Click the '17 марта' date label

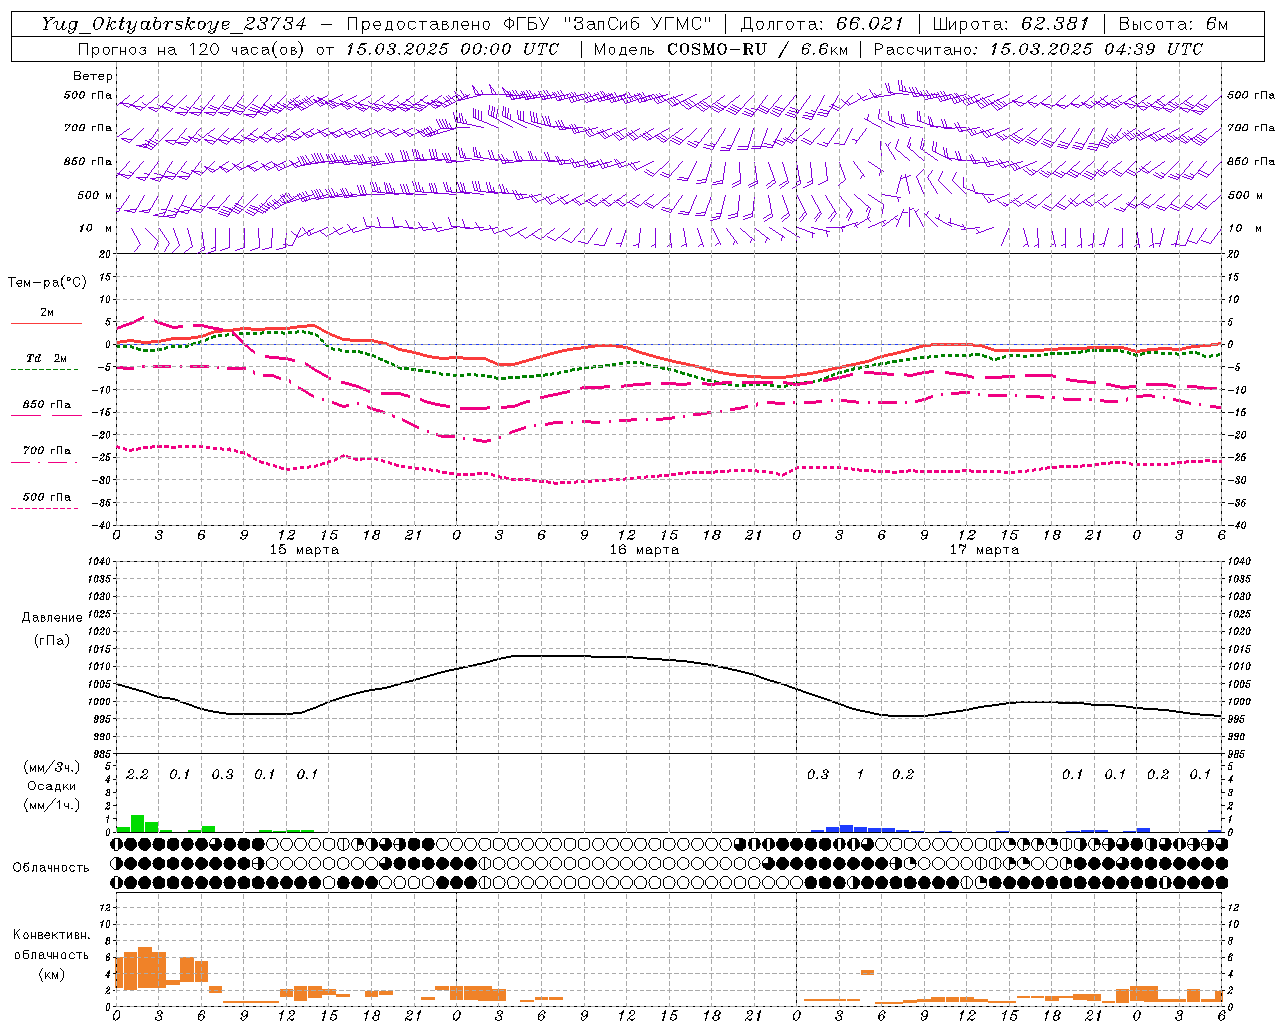(x=984, y=549)
